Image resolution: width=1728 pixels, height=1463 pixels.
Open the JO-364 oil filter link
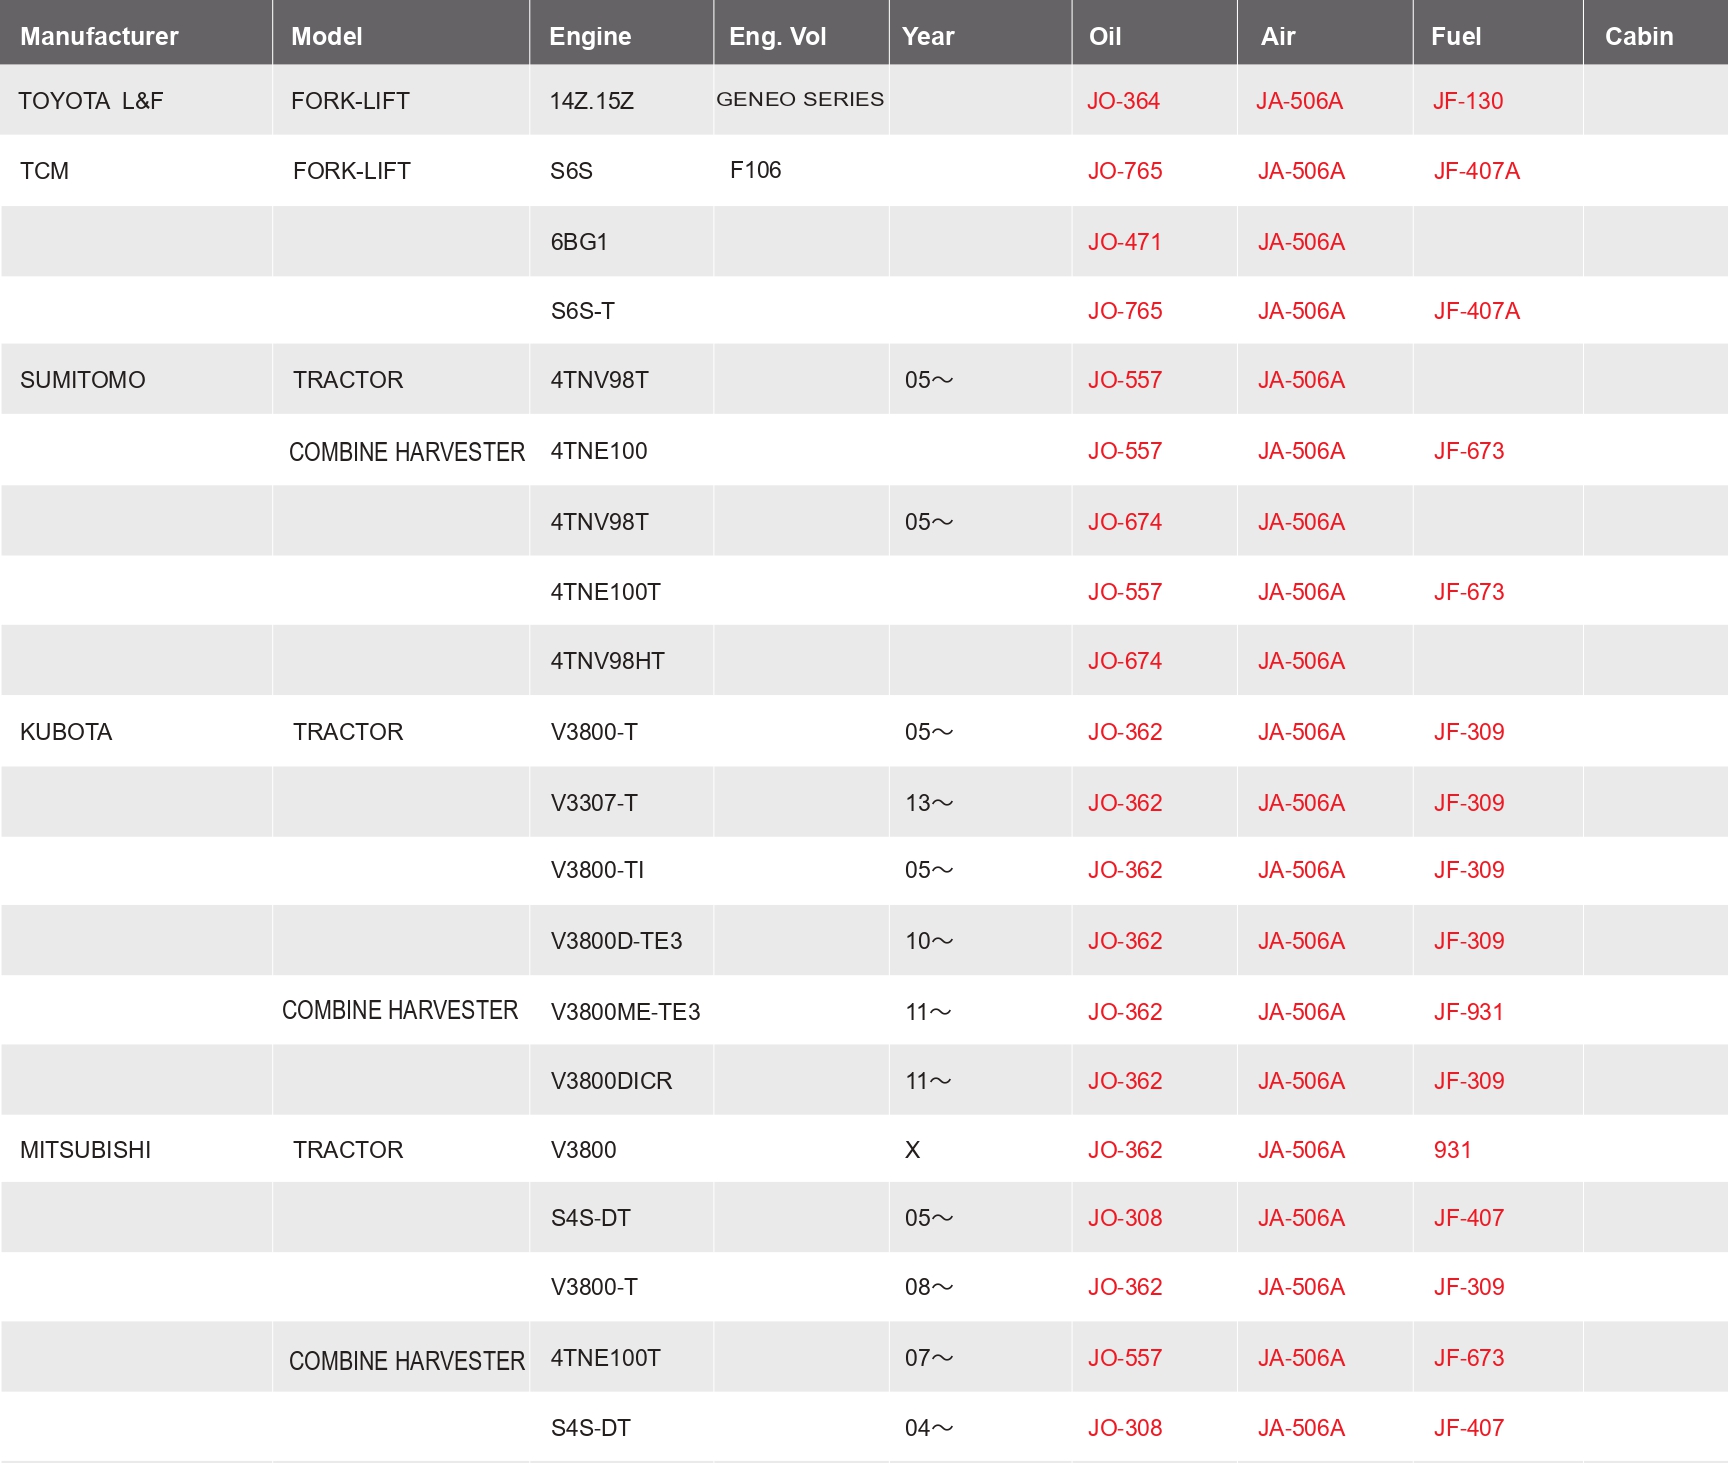[x=1123, y=101]
